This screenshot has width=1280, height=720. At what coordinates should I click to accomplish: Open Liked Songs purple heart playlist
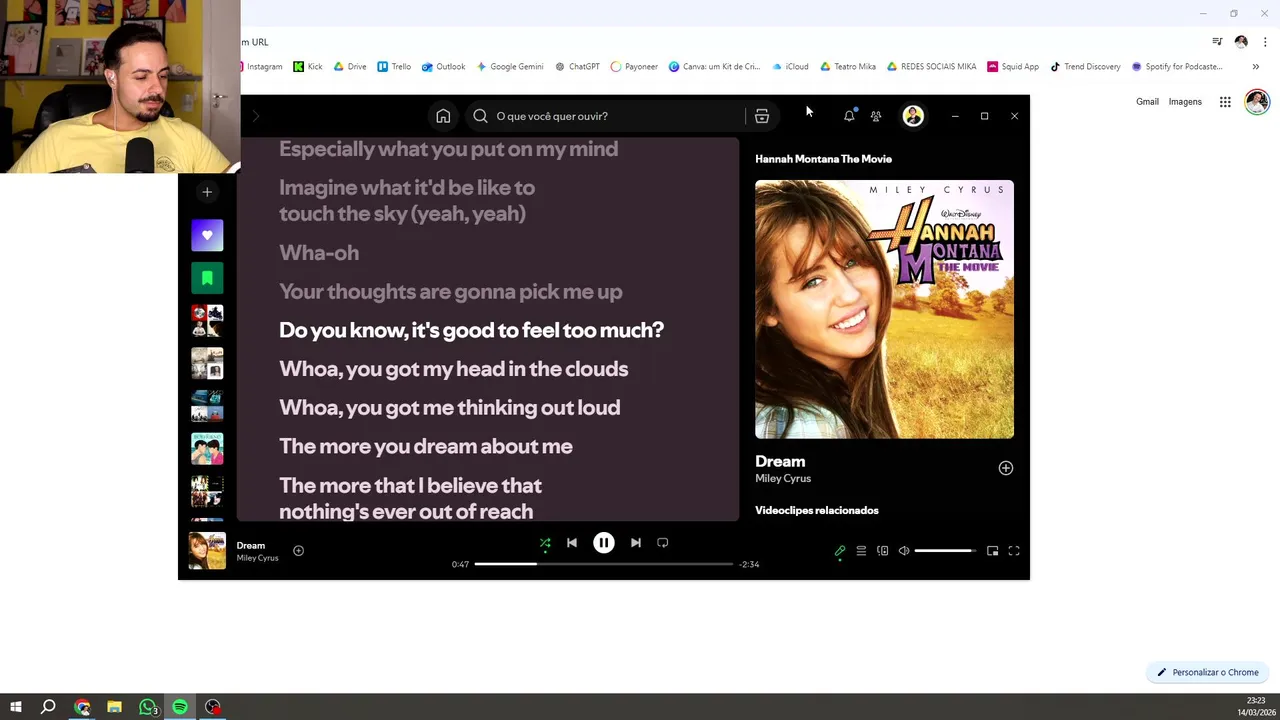207,235
